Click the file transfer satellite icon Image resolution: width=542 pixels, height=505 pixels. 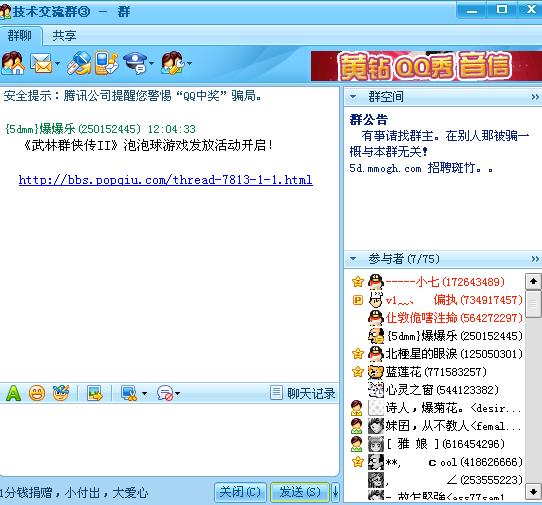click(79, 63)
